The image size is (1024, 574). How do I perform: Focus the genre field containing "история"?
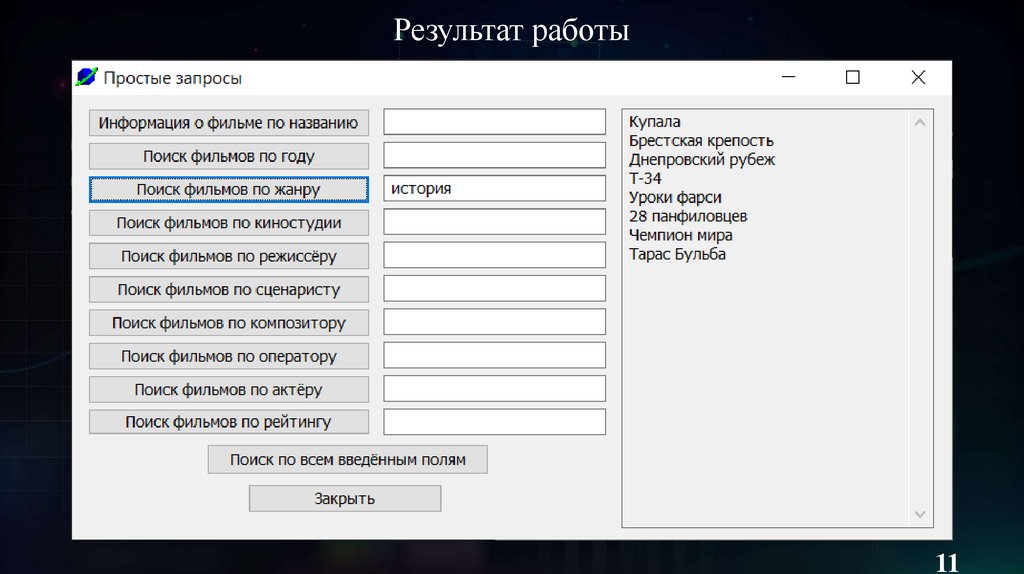coord(495,189)
